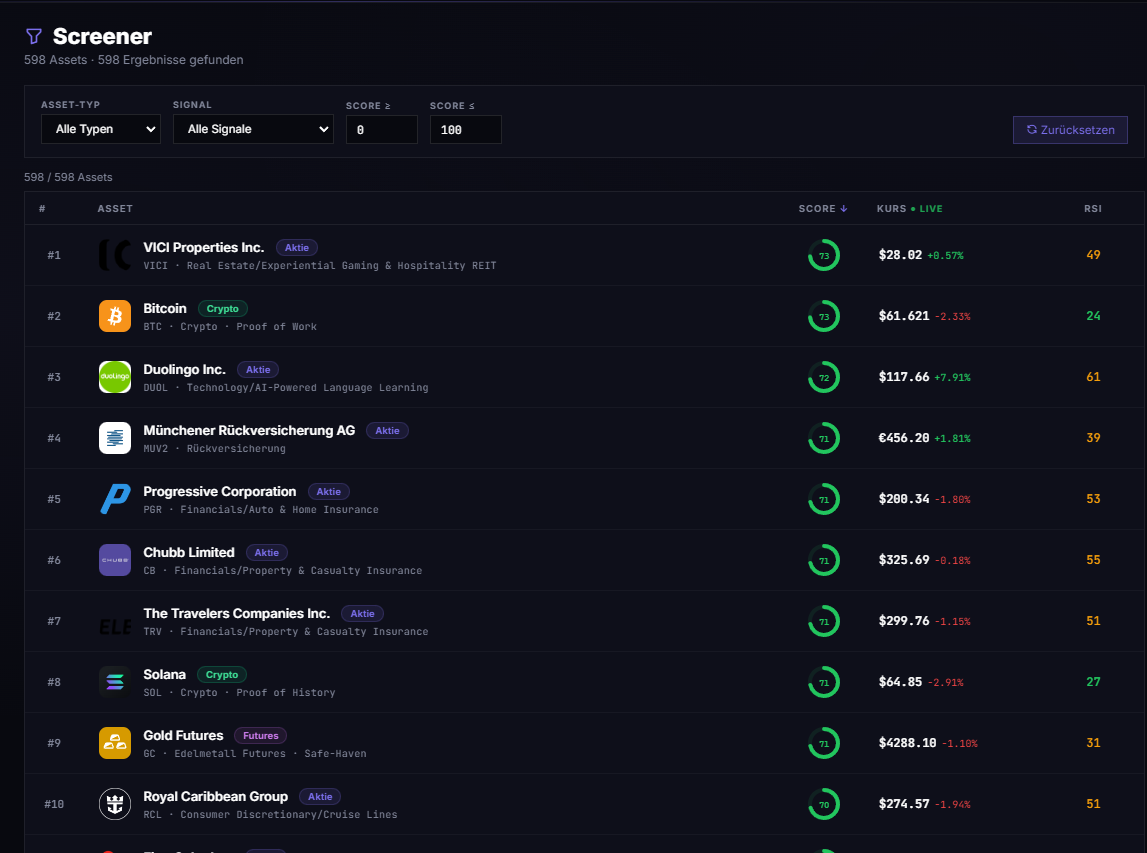Viewport: 1147px width, 853px height.
Task: Click the Solana RSI value 27
Action: coord(1093,682)
